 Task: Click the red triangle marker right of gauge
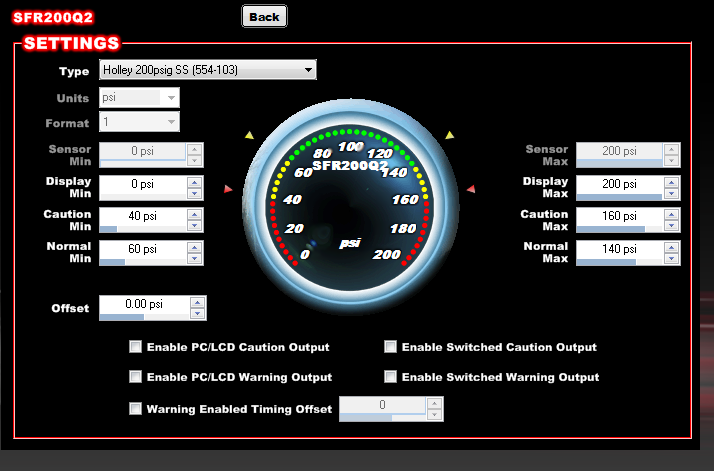point(470,188)
